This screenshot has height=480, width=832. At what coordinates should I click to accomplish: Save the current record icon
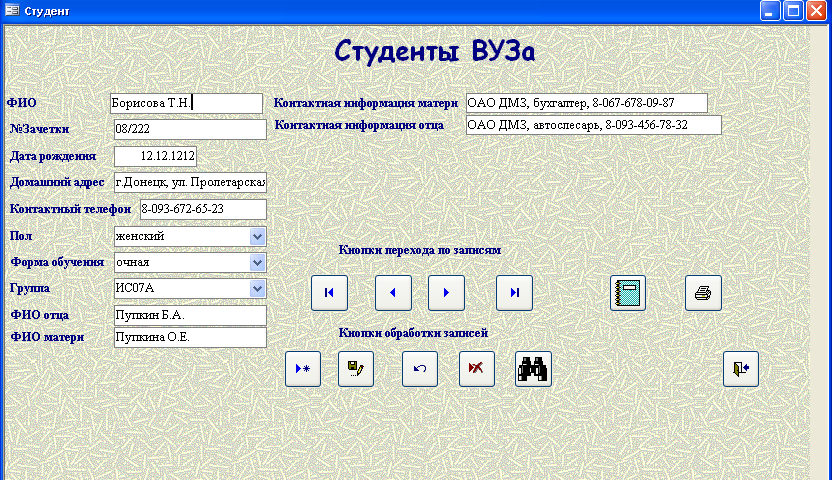(356, 369)
